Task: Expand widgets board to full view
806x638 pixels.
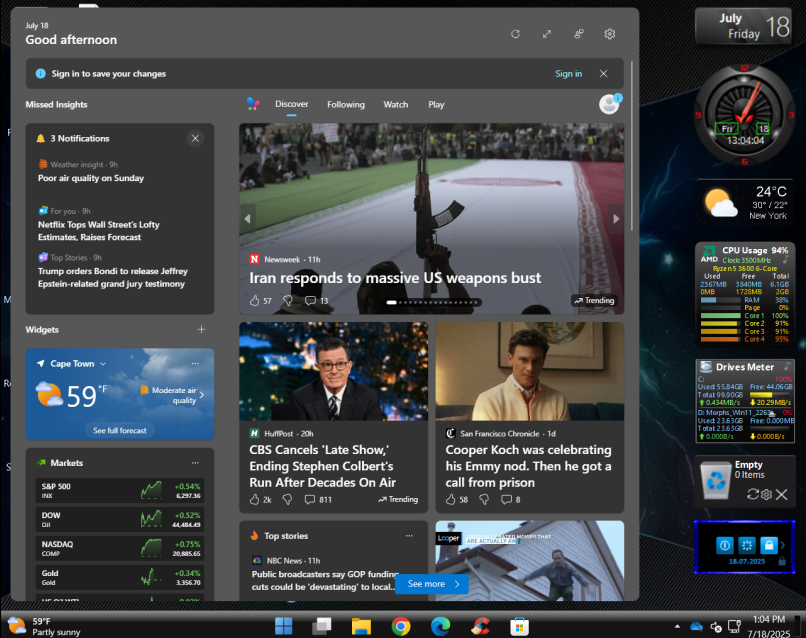Action: (x=547, y=34)
